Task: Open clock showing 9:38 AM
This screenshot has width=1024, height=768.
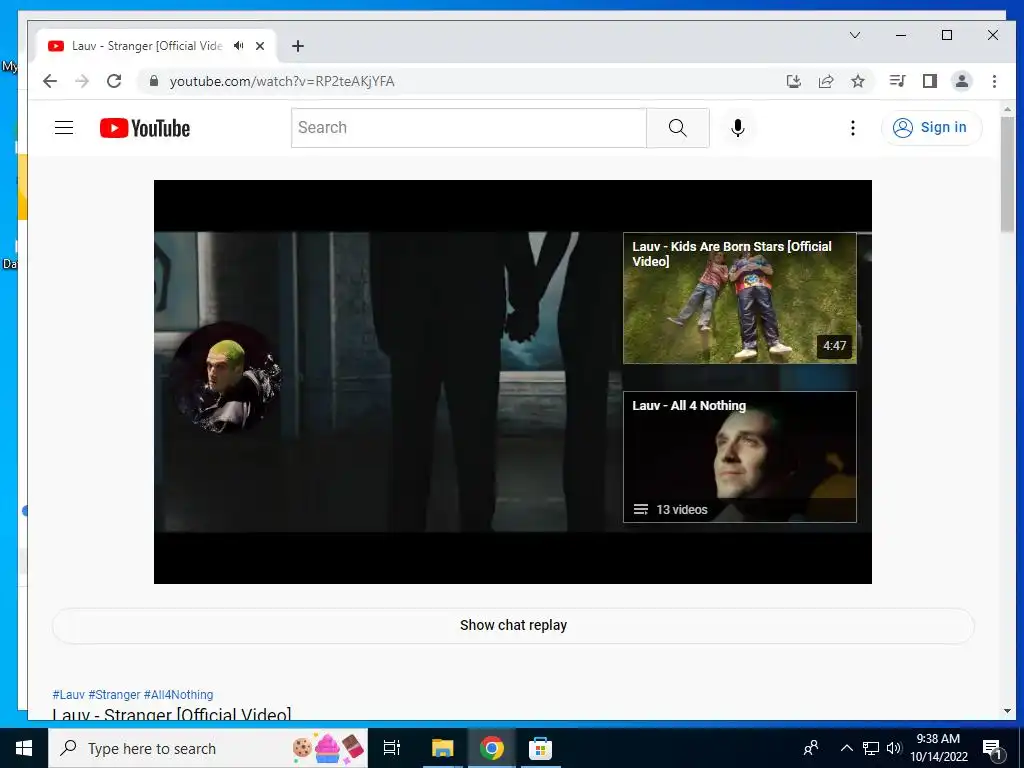Action: pos(938,748)
